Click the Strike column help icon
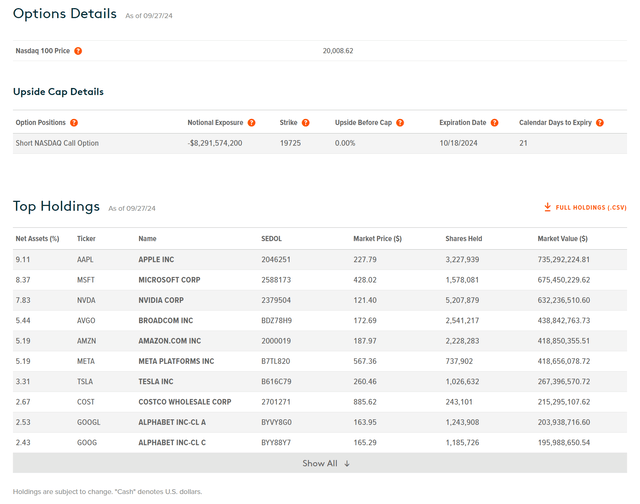The image size is (640, 504). [305, 123]
